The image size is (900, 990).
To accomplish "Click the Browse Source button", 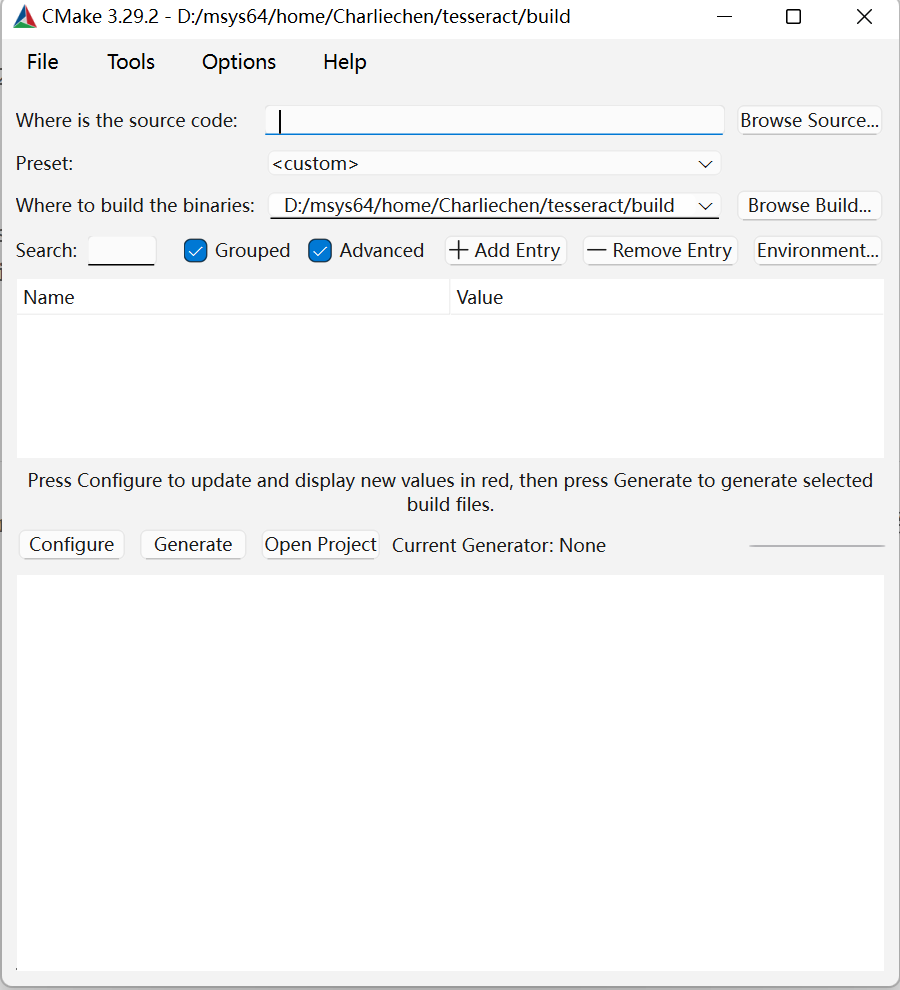I will pyautogui.click(x=810, y=120).
